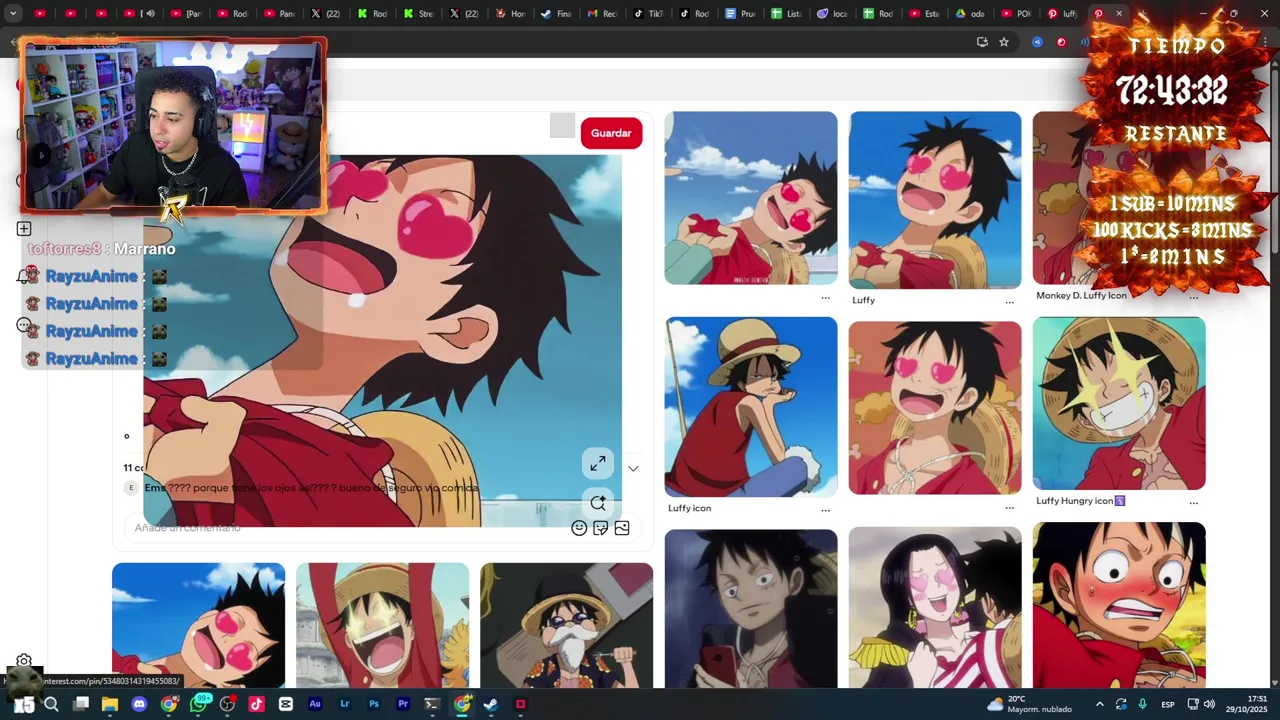Viewport: 1280px width, 720px height.
Task: Attach an image to the comment
Action: [622, 528]
